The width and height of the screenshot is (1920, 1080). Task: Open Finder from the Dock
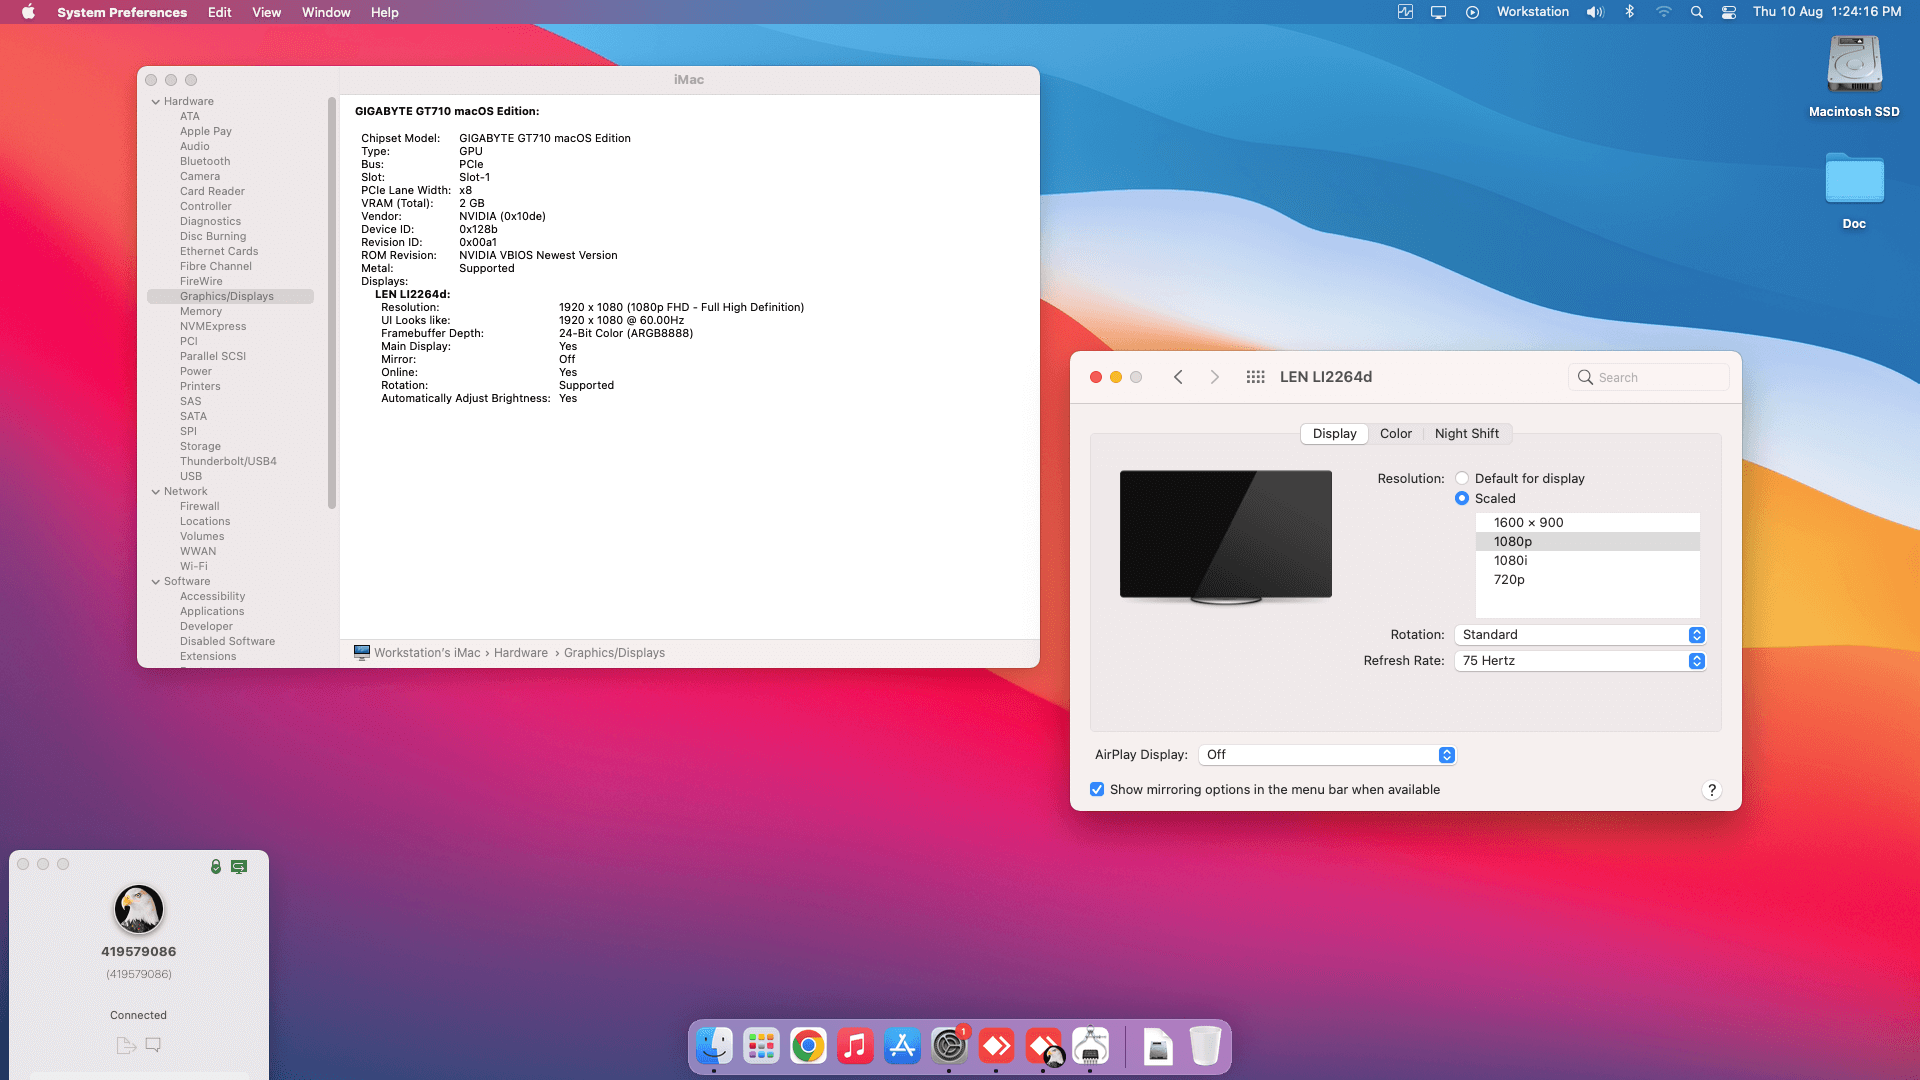click(714, 1046)
